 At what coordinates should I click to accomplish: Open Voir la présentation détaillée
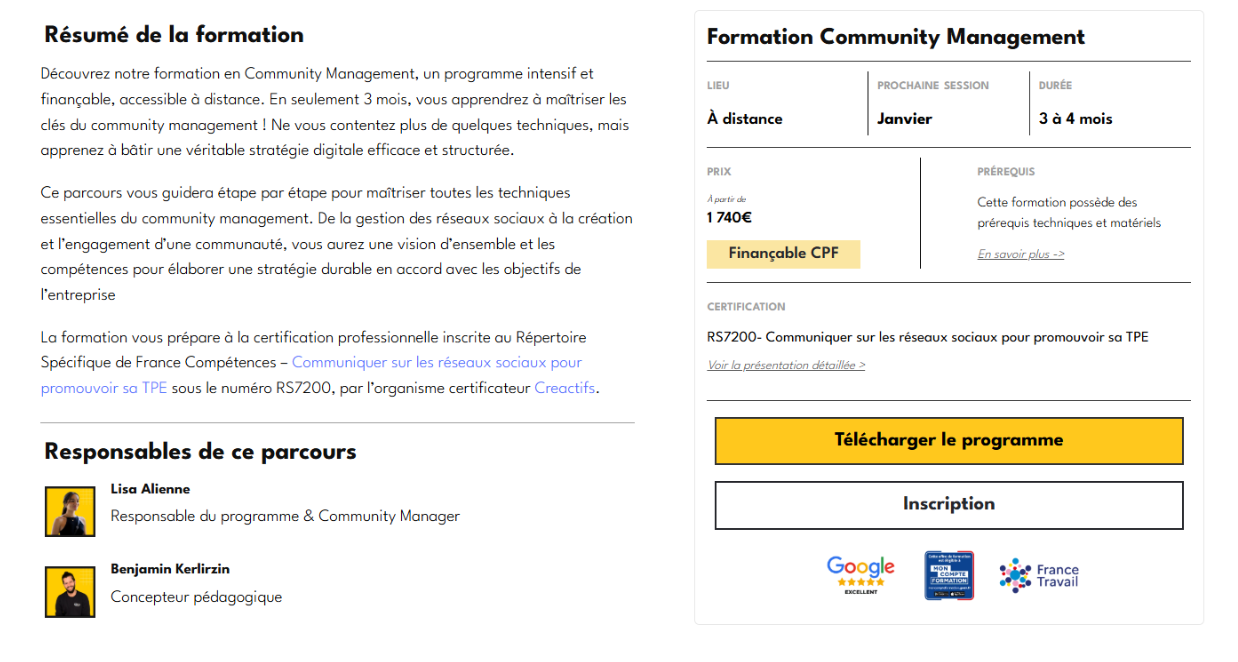786,365
